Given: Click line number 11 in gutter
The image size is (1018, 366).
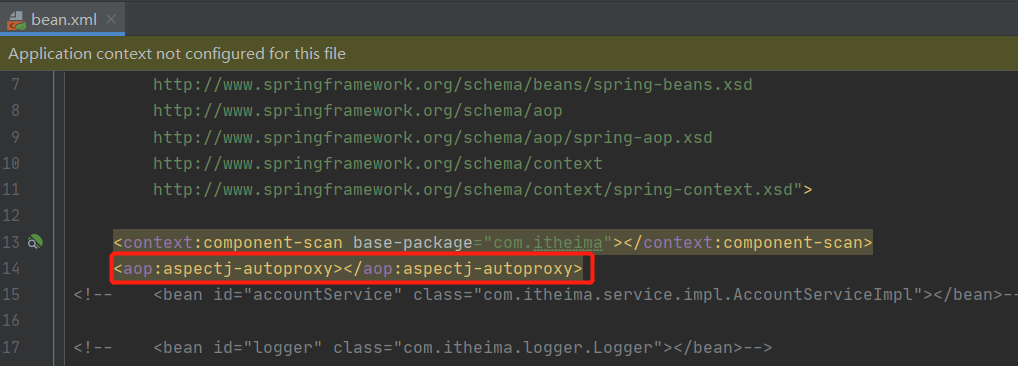Looking at the screenshot, I should (x=11, y=190).
